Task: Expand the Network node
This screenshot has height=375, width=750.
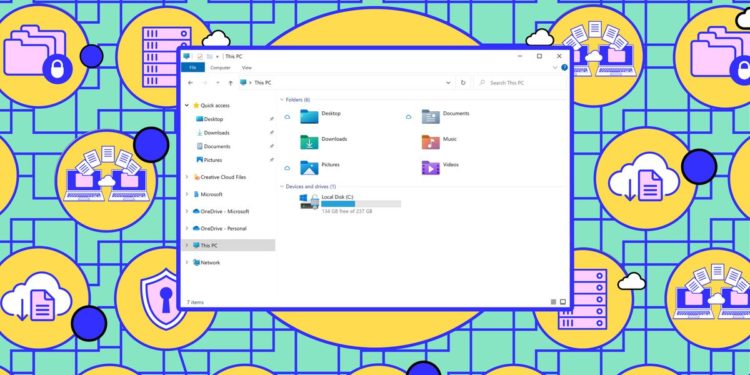Action: [187, 263]
